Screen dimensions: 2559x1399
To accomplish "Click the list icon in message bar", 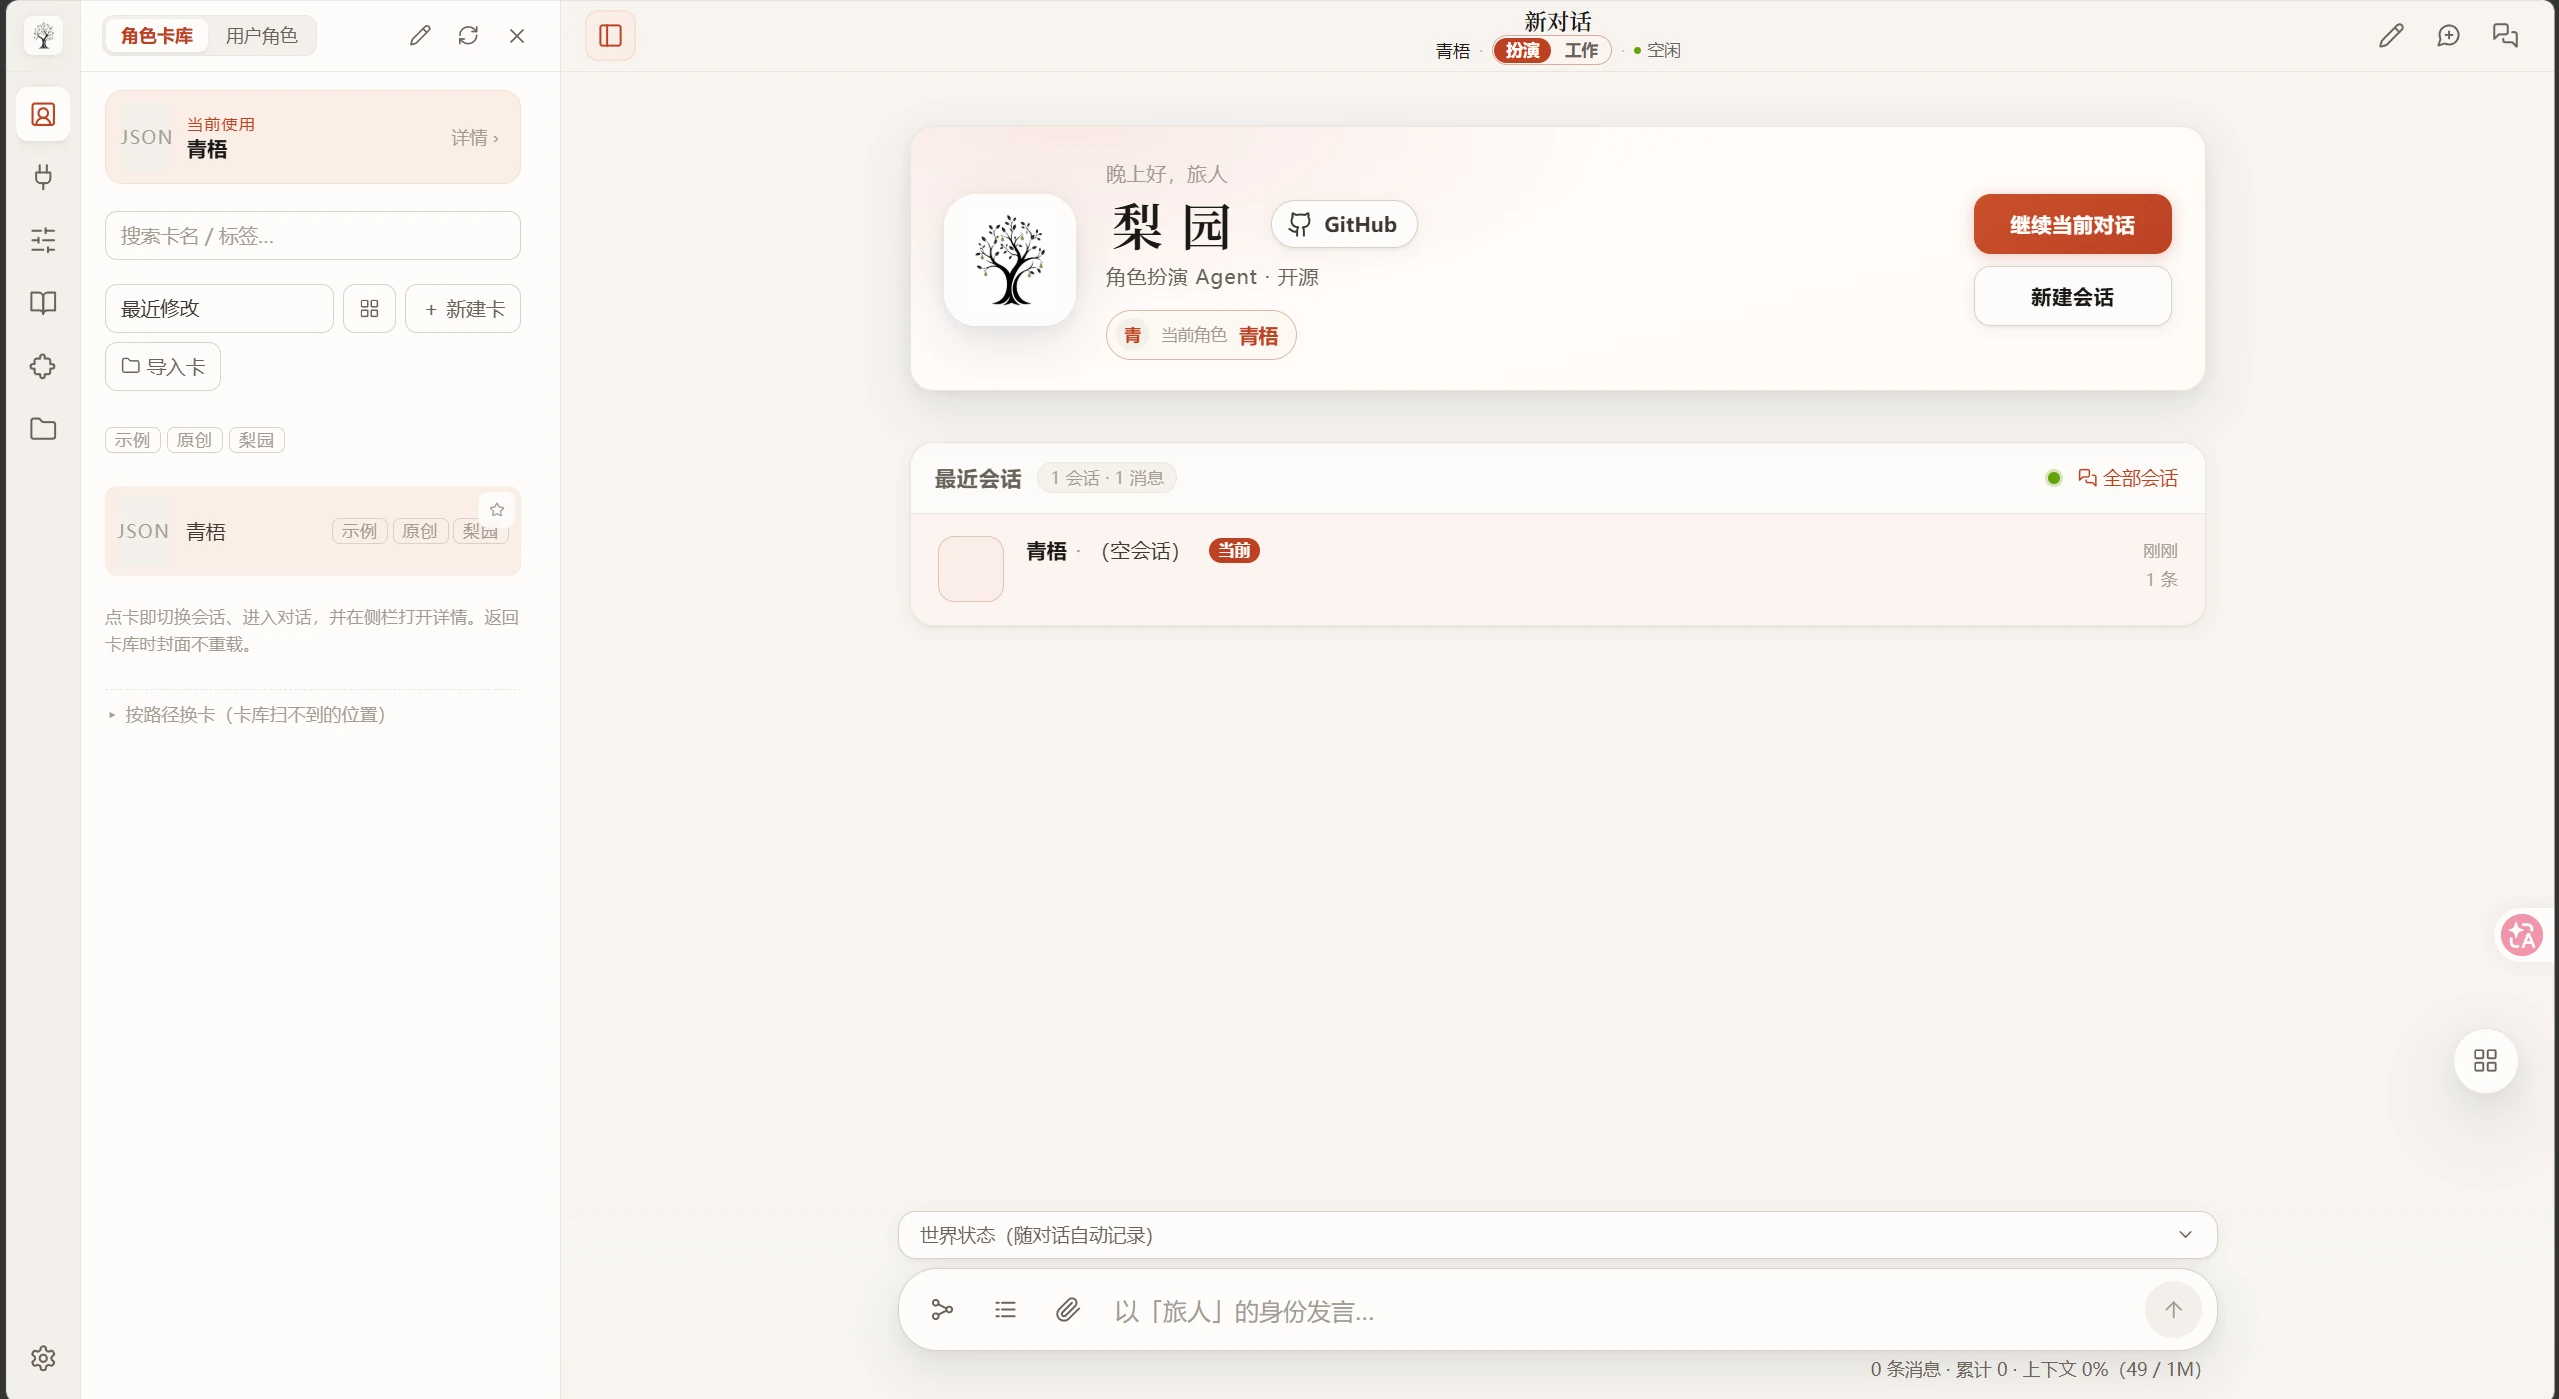I will tap(1005, 1310).
